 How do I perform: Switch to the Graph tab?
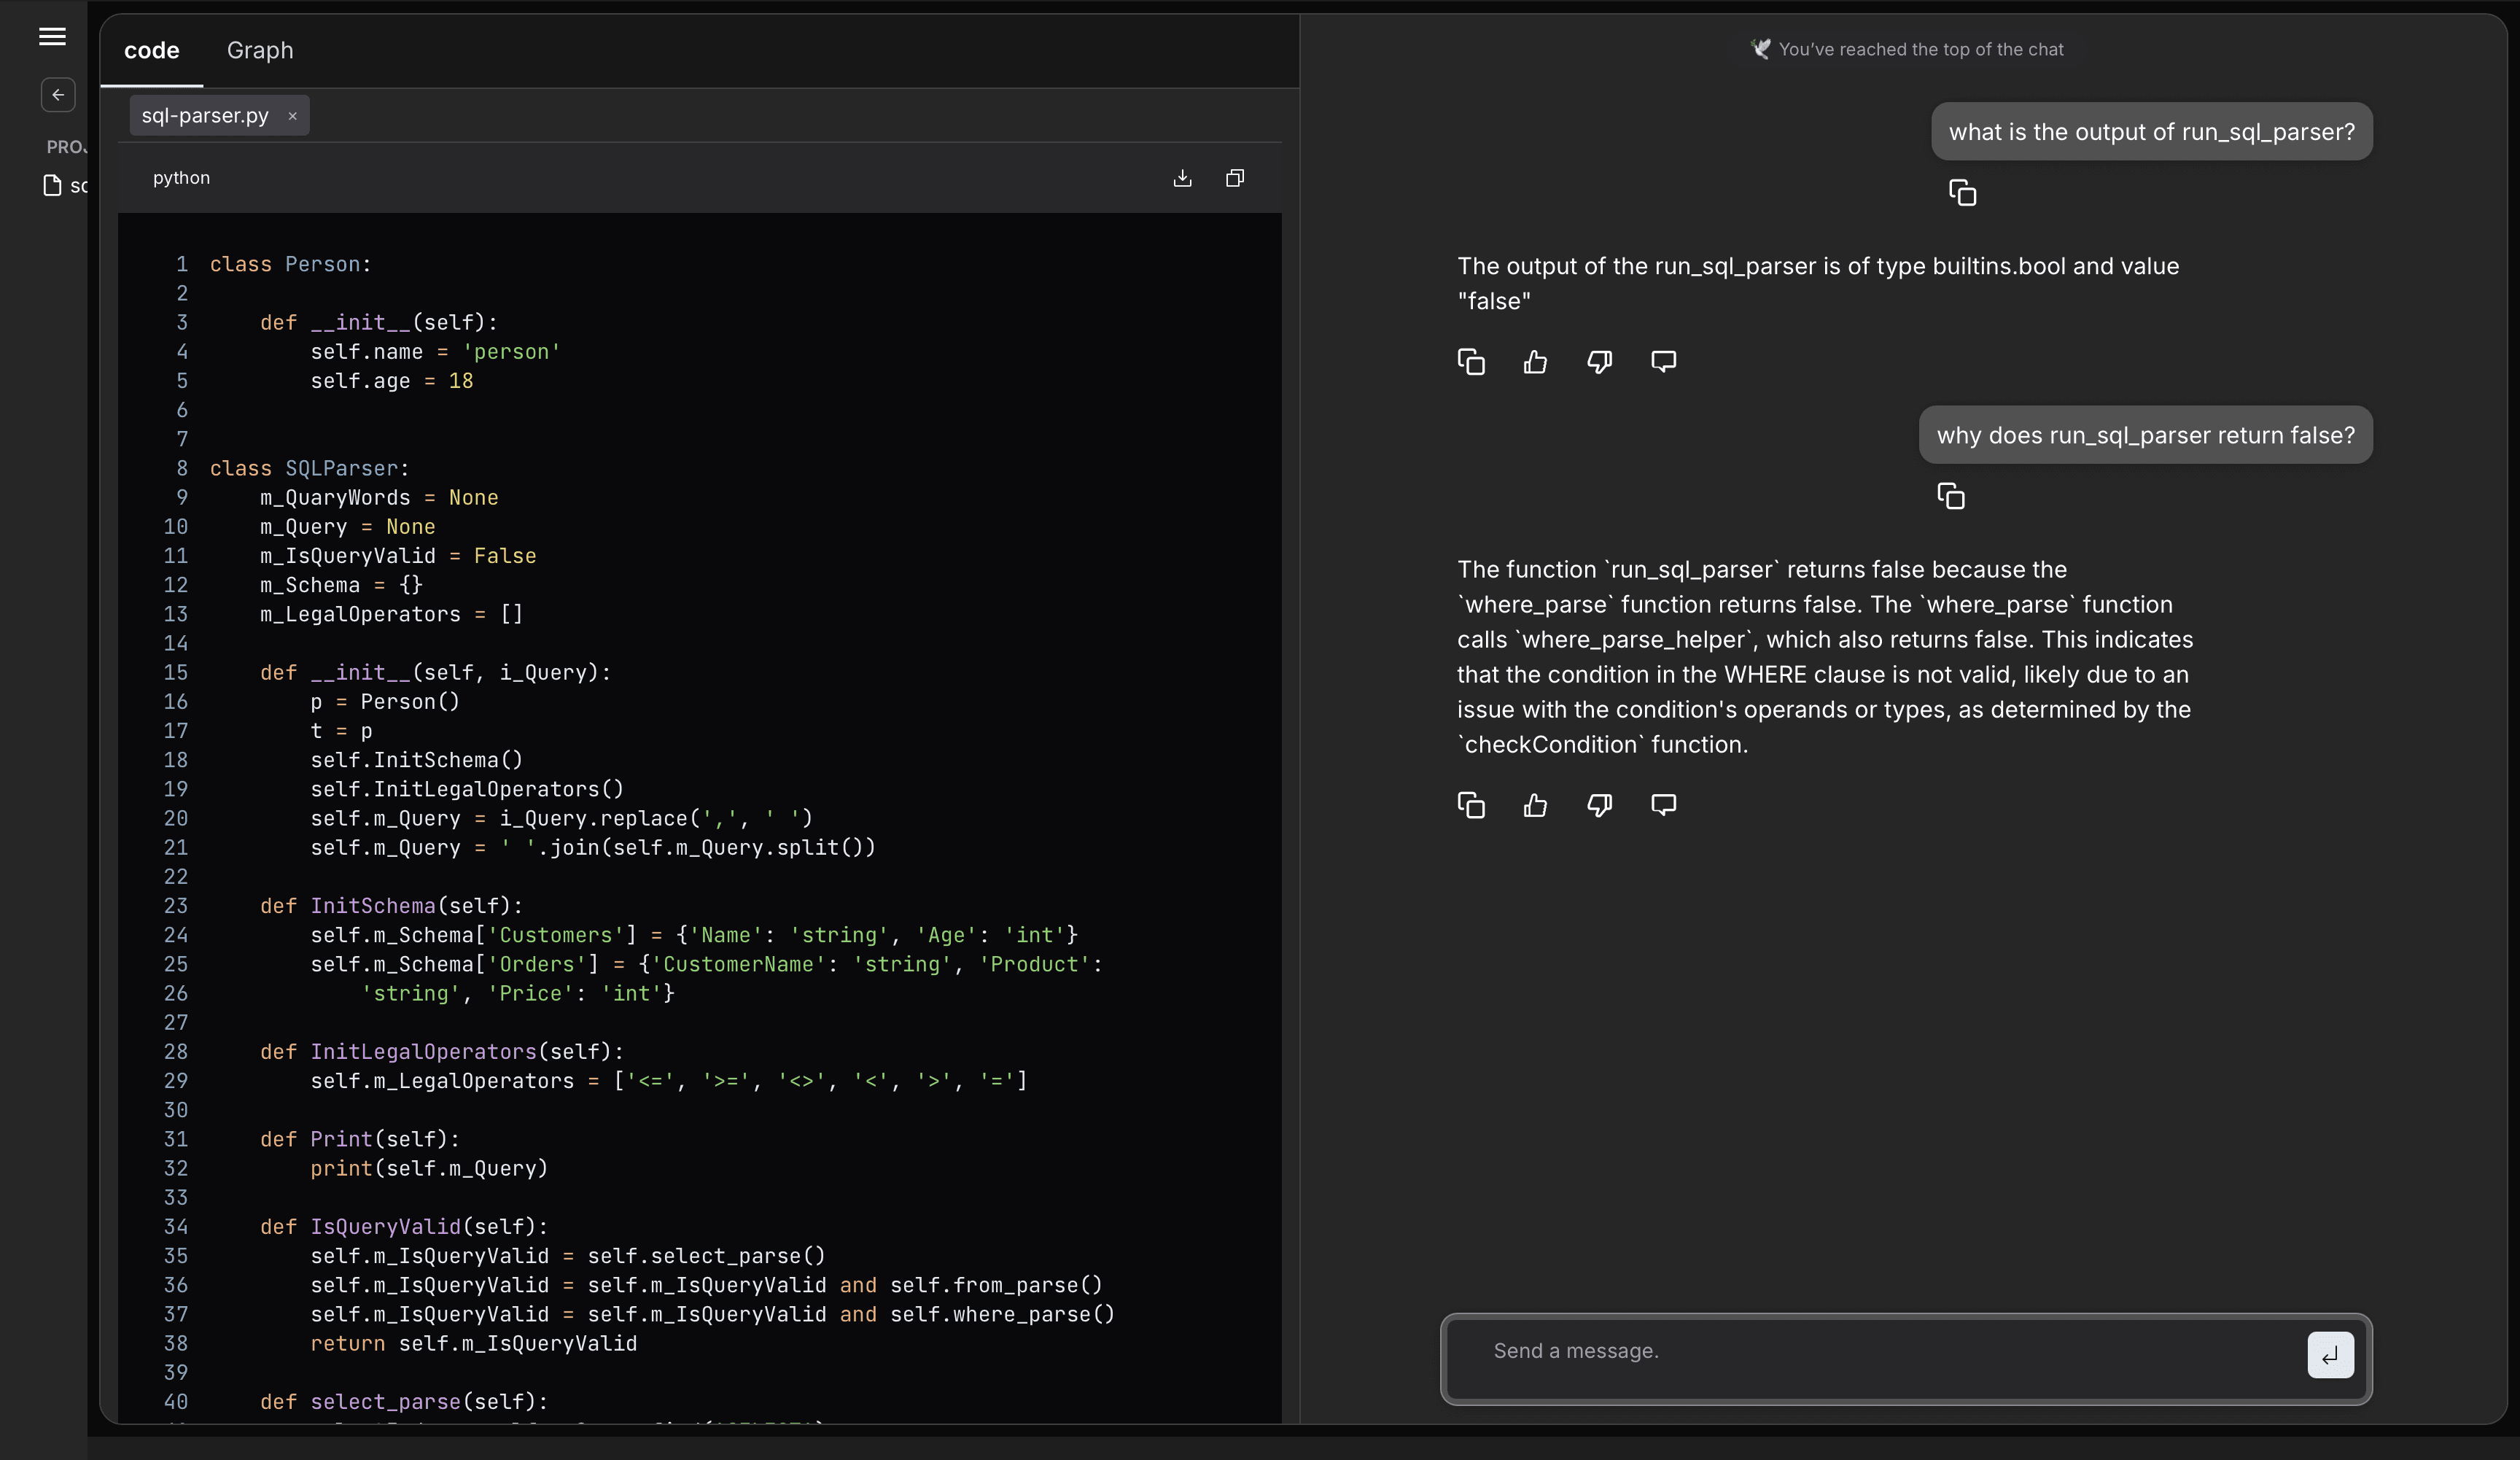click(x=260, y=50)
